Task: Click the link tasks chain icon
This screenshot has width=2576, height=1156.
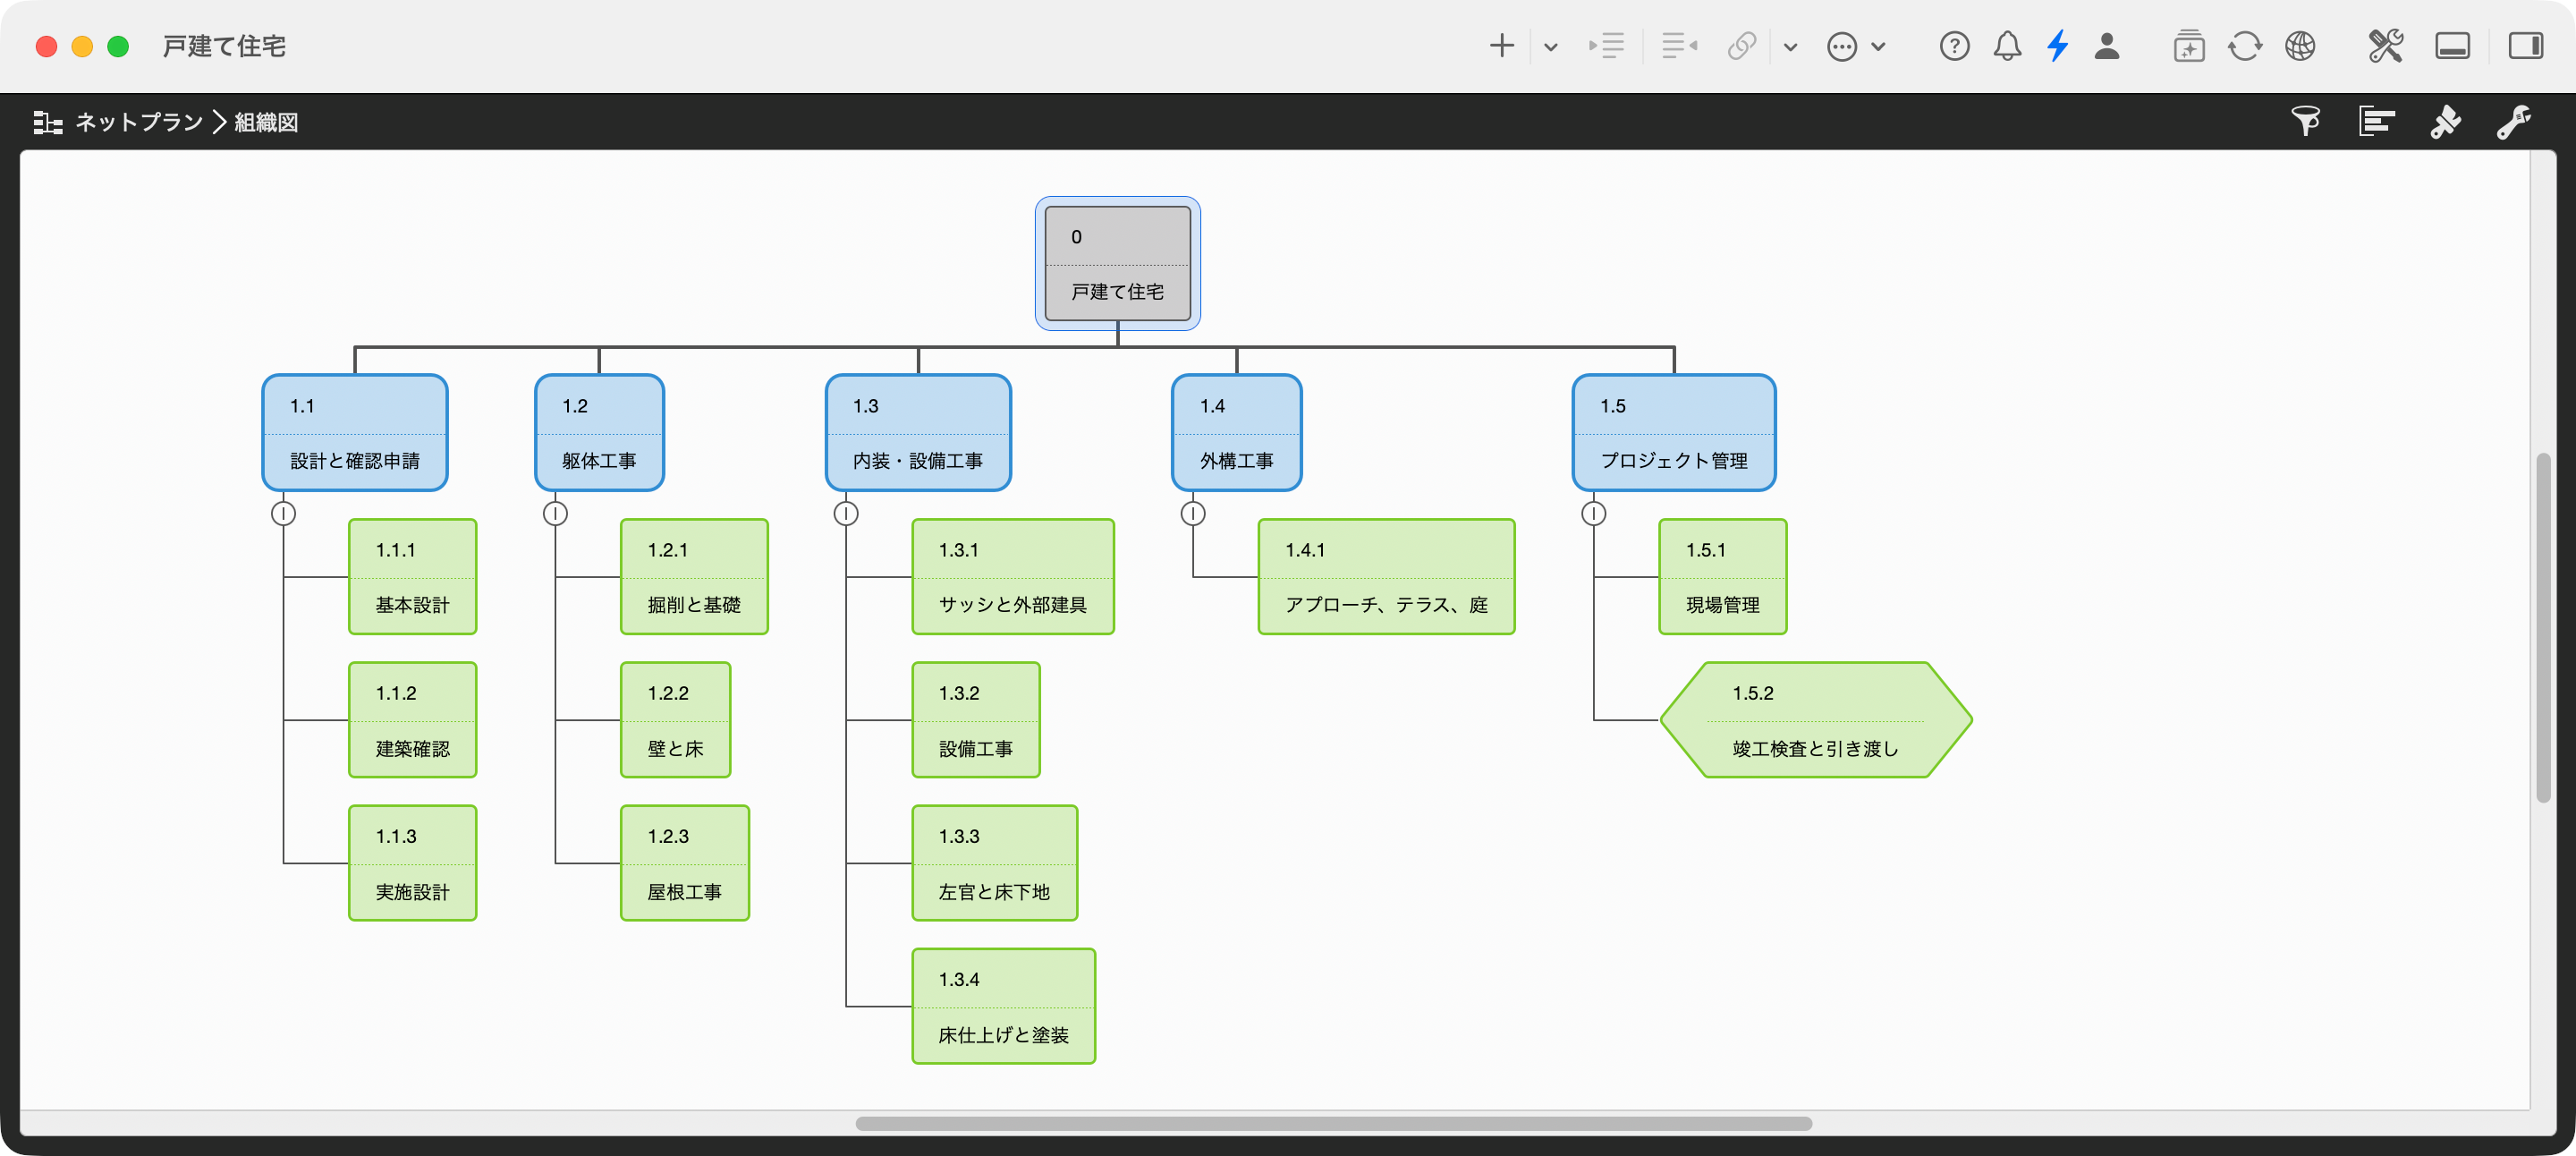Action: pos(1741,46)
